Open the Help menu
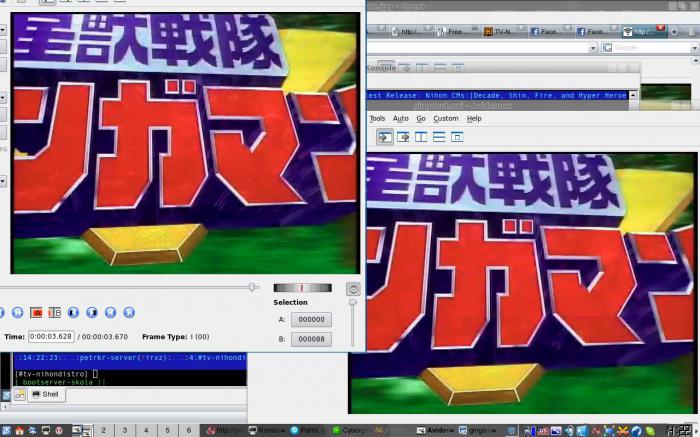 coord(474,118)
